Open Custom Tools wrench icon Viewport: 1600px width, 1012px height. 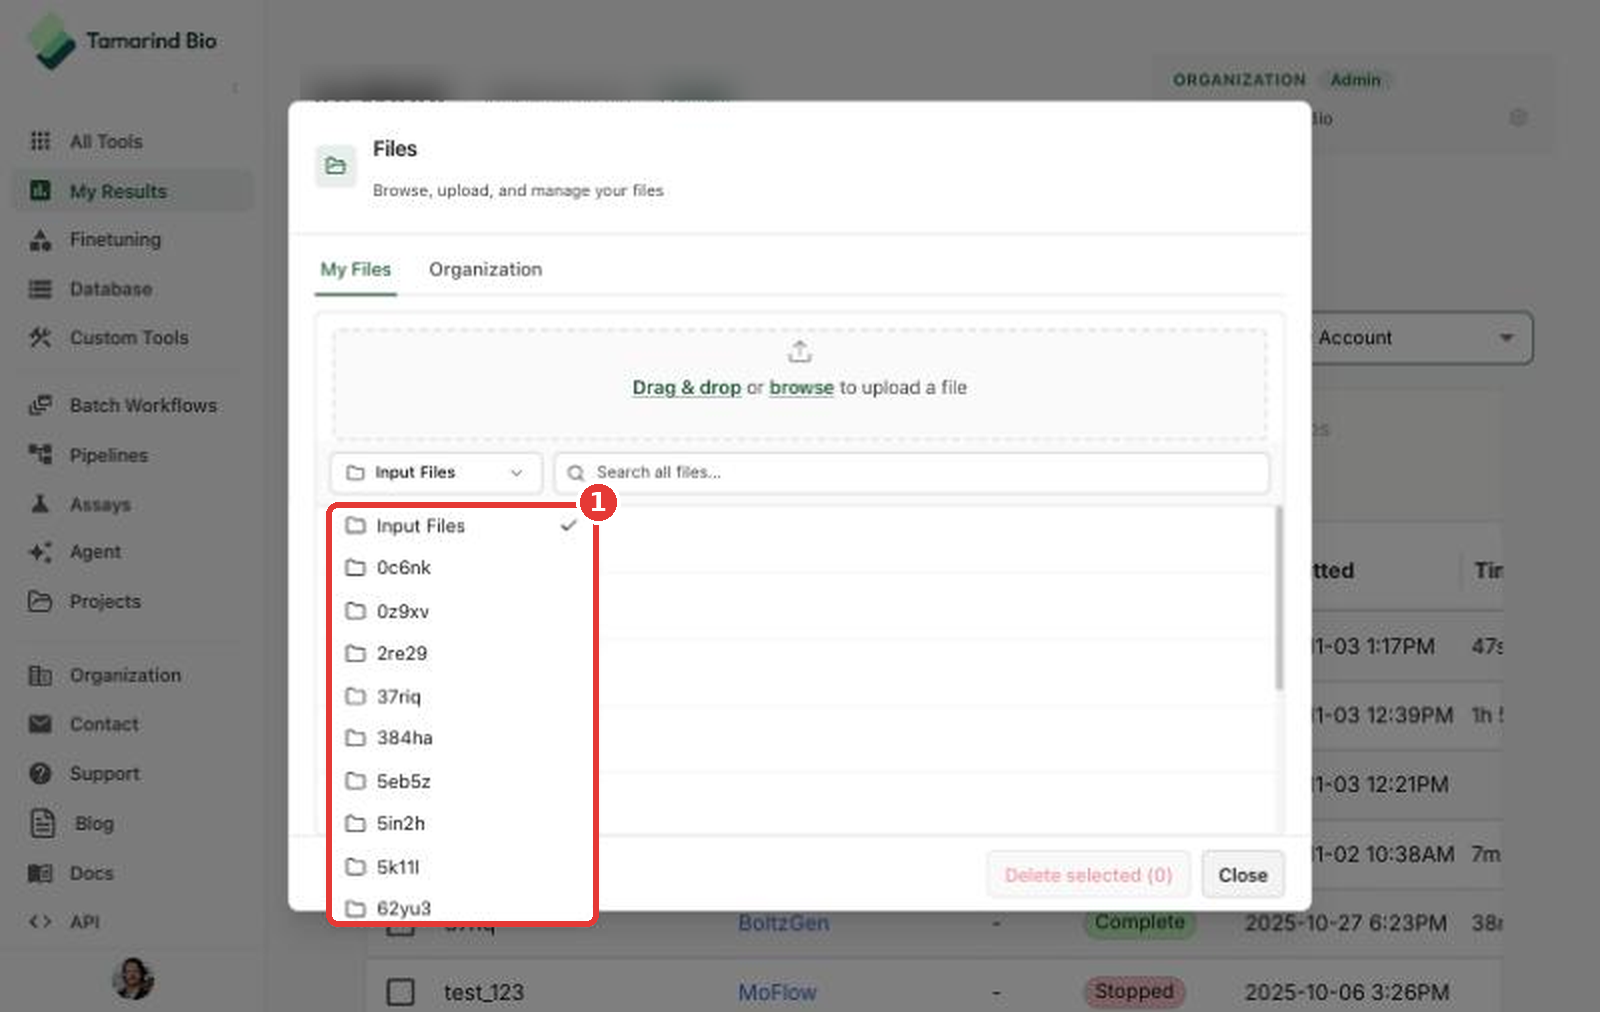point(40,337)
